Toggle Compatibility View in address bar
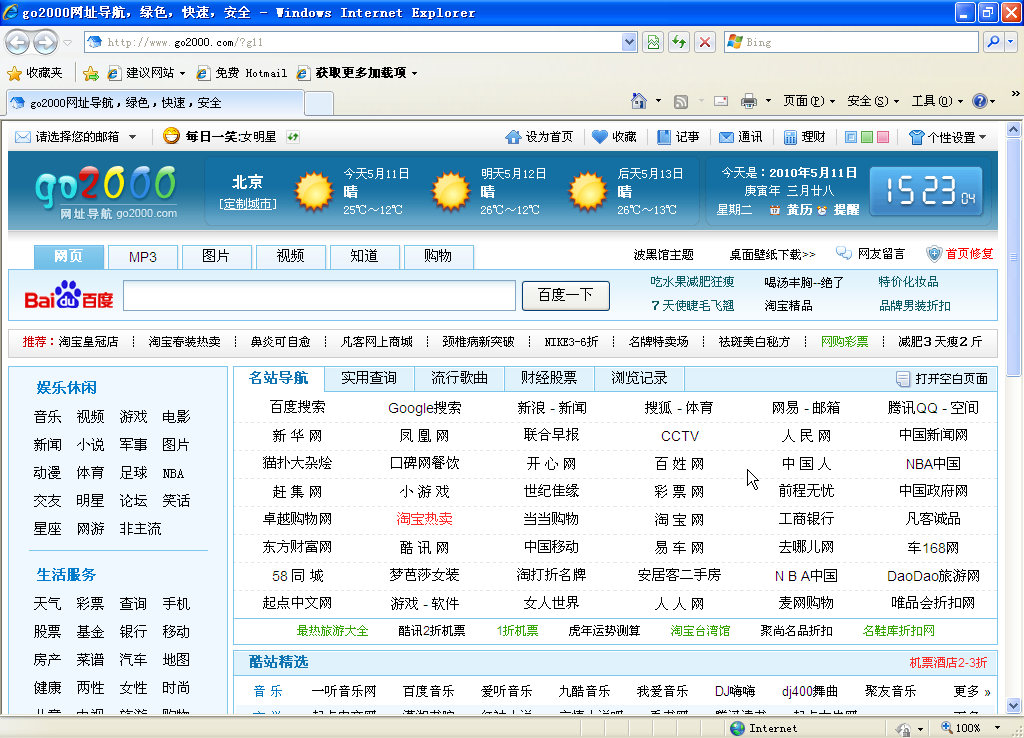The height and width of the screenshot is (738, 1024). (654, 42)
